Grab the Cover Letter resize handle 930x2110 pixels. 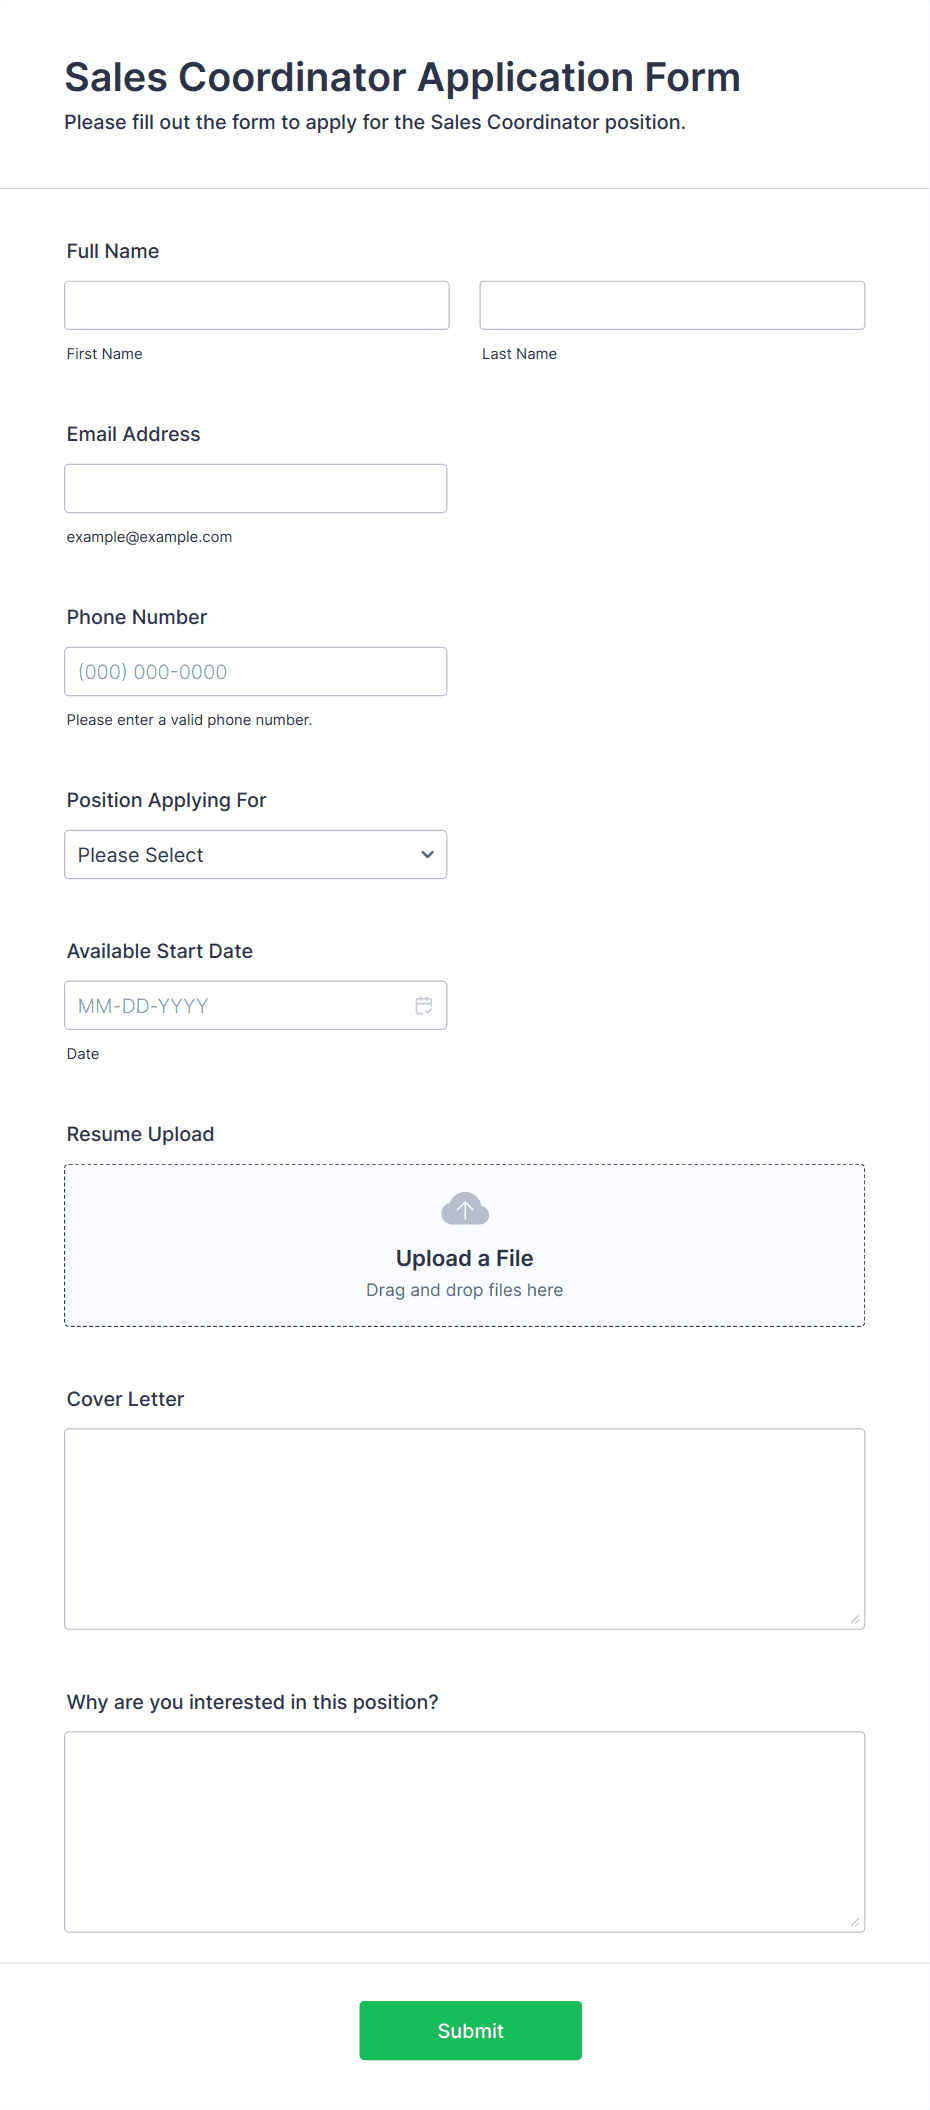(x=855, y=1619)
